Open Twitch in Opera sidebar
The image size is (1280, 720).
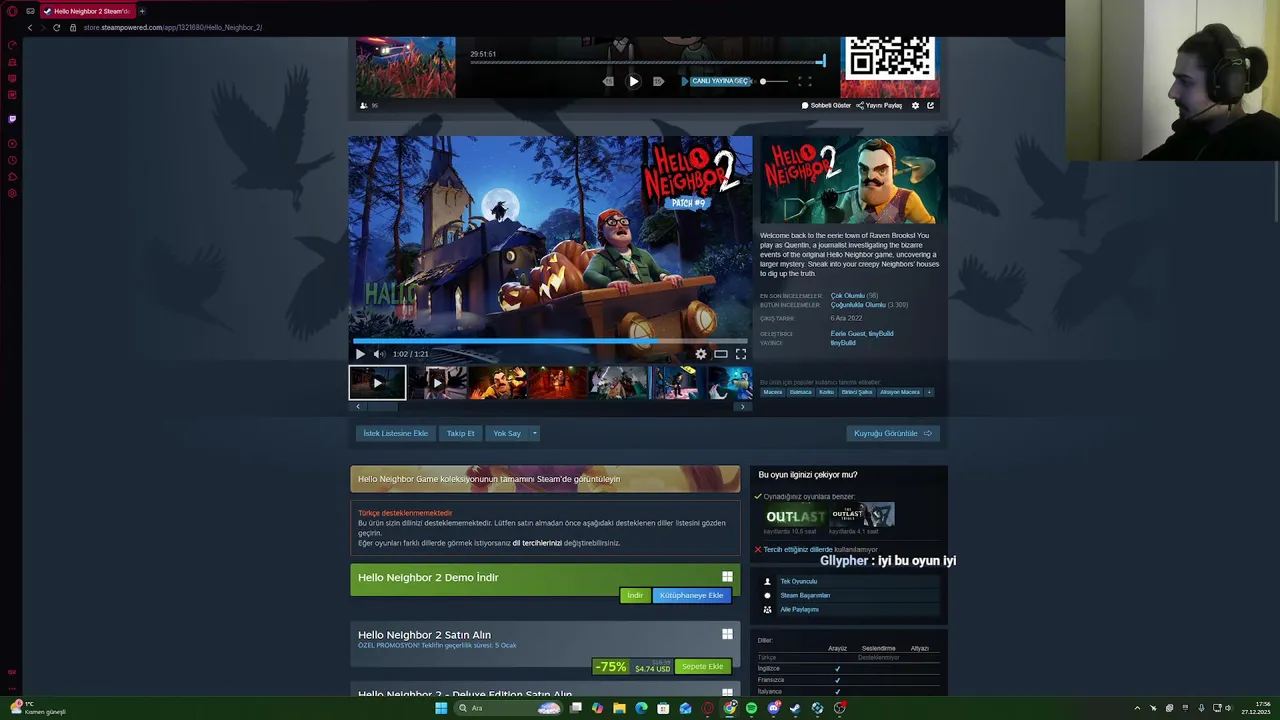(x=12, y=118)
